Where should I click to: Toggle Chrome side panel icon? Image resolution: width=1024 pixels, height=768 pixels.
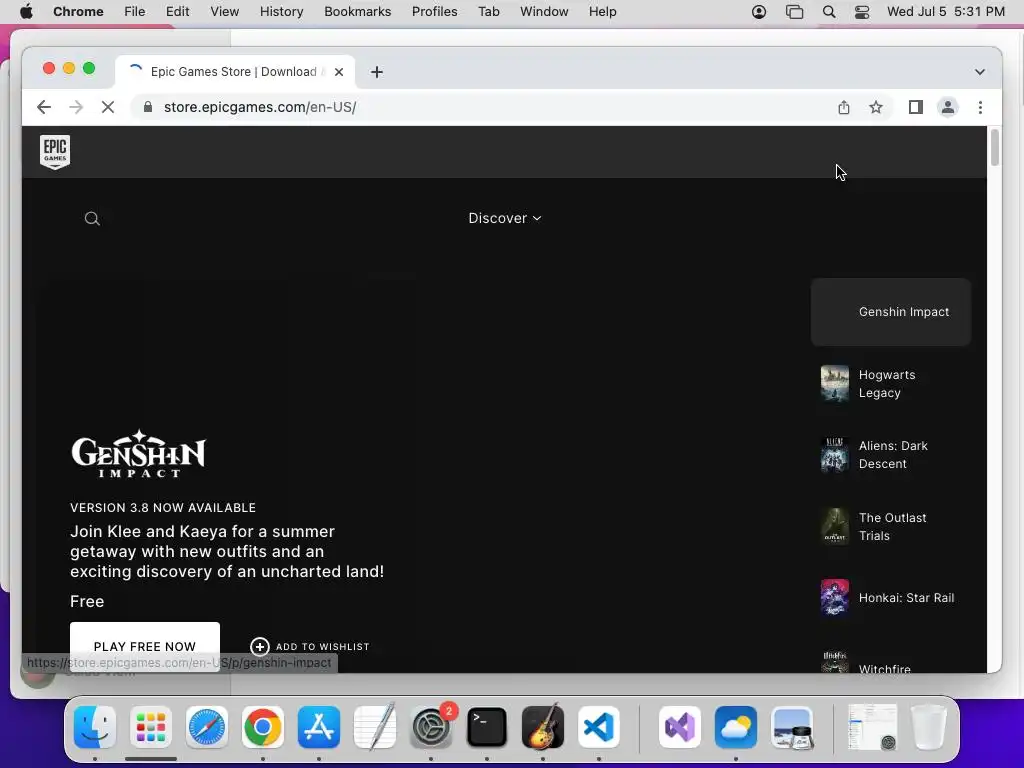pos(916,107)
